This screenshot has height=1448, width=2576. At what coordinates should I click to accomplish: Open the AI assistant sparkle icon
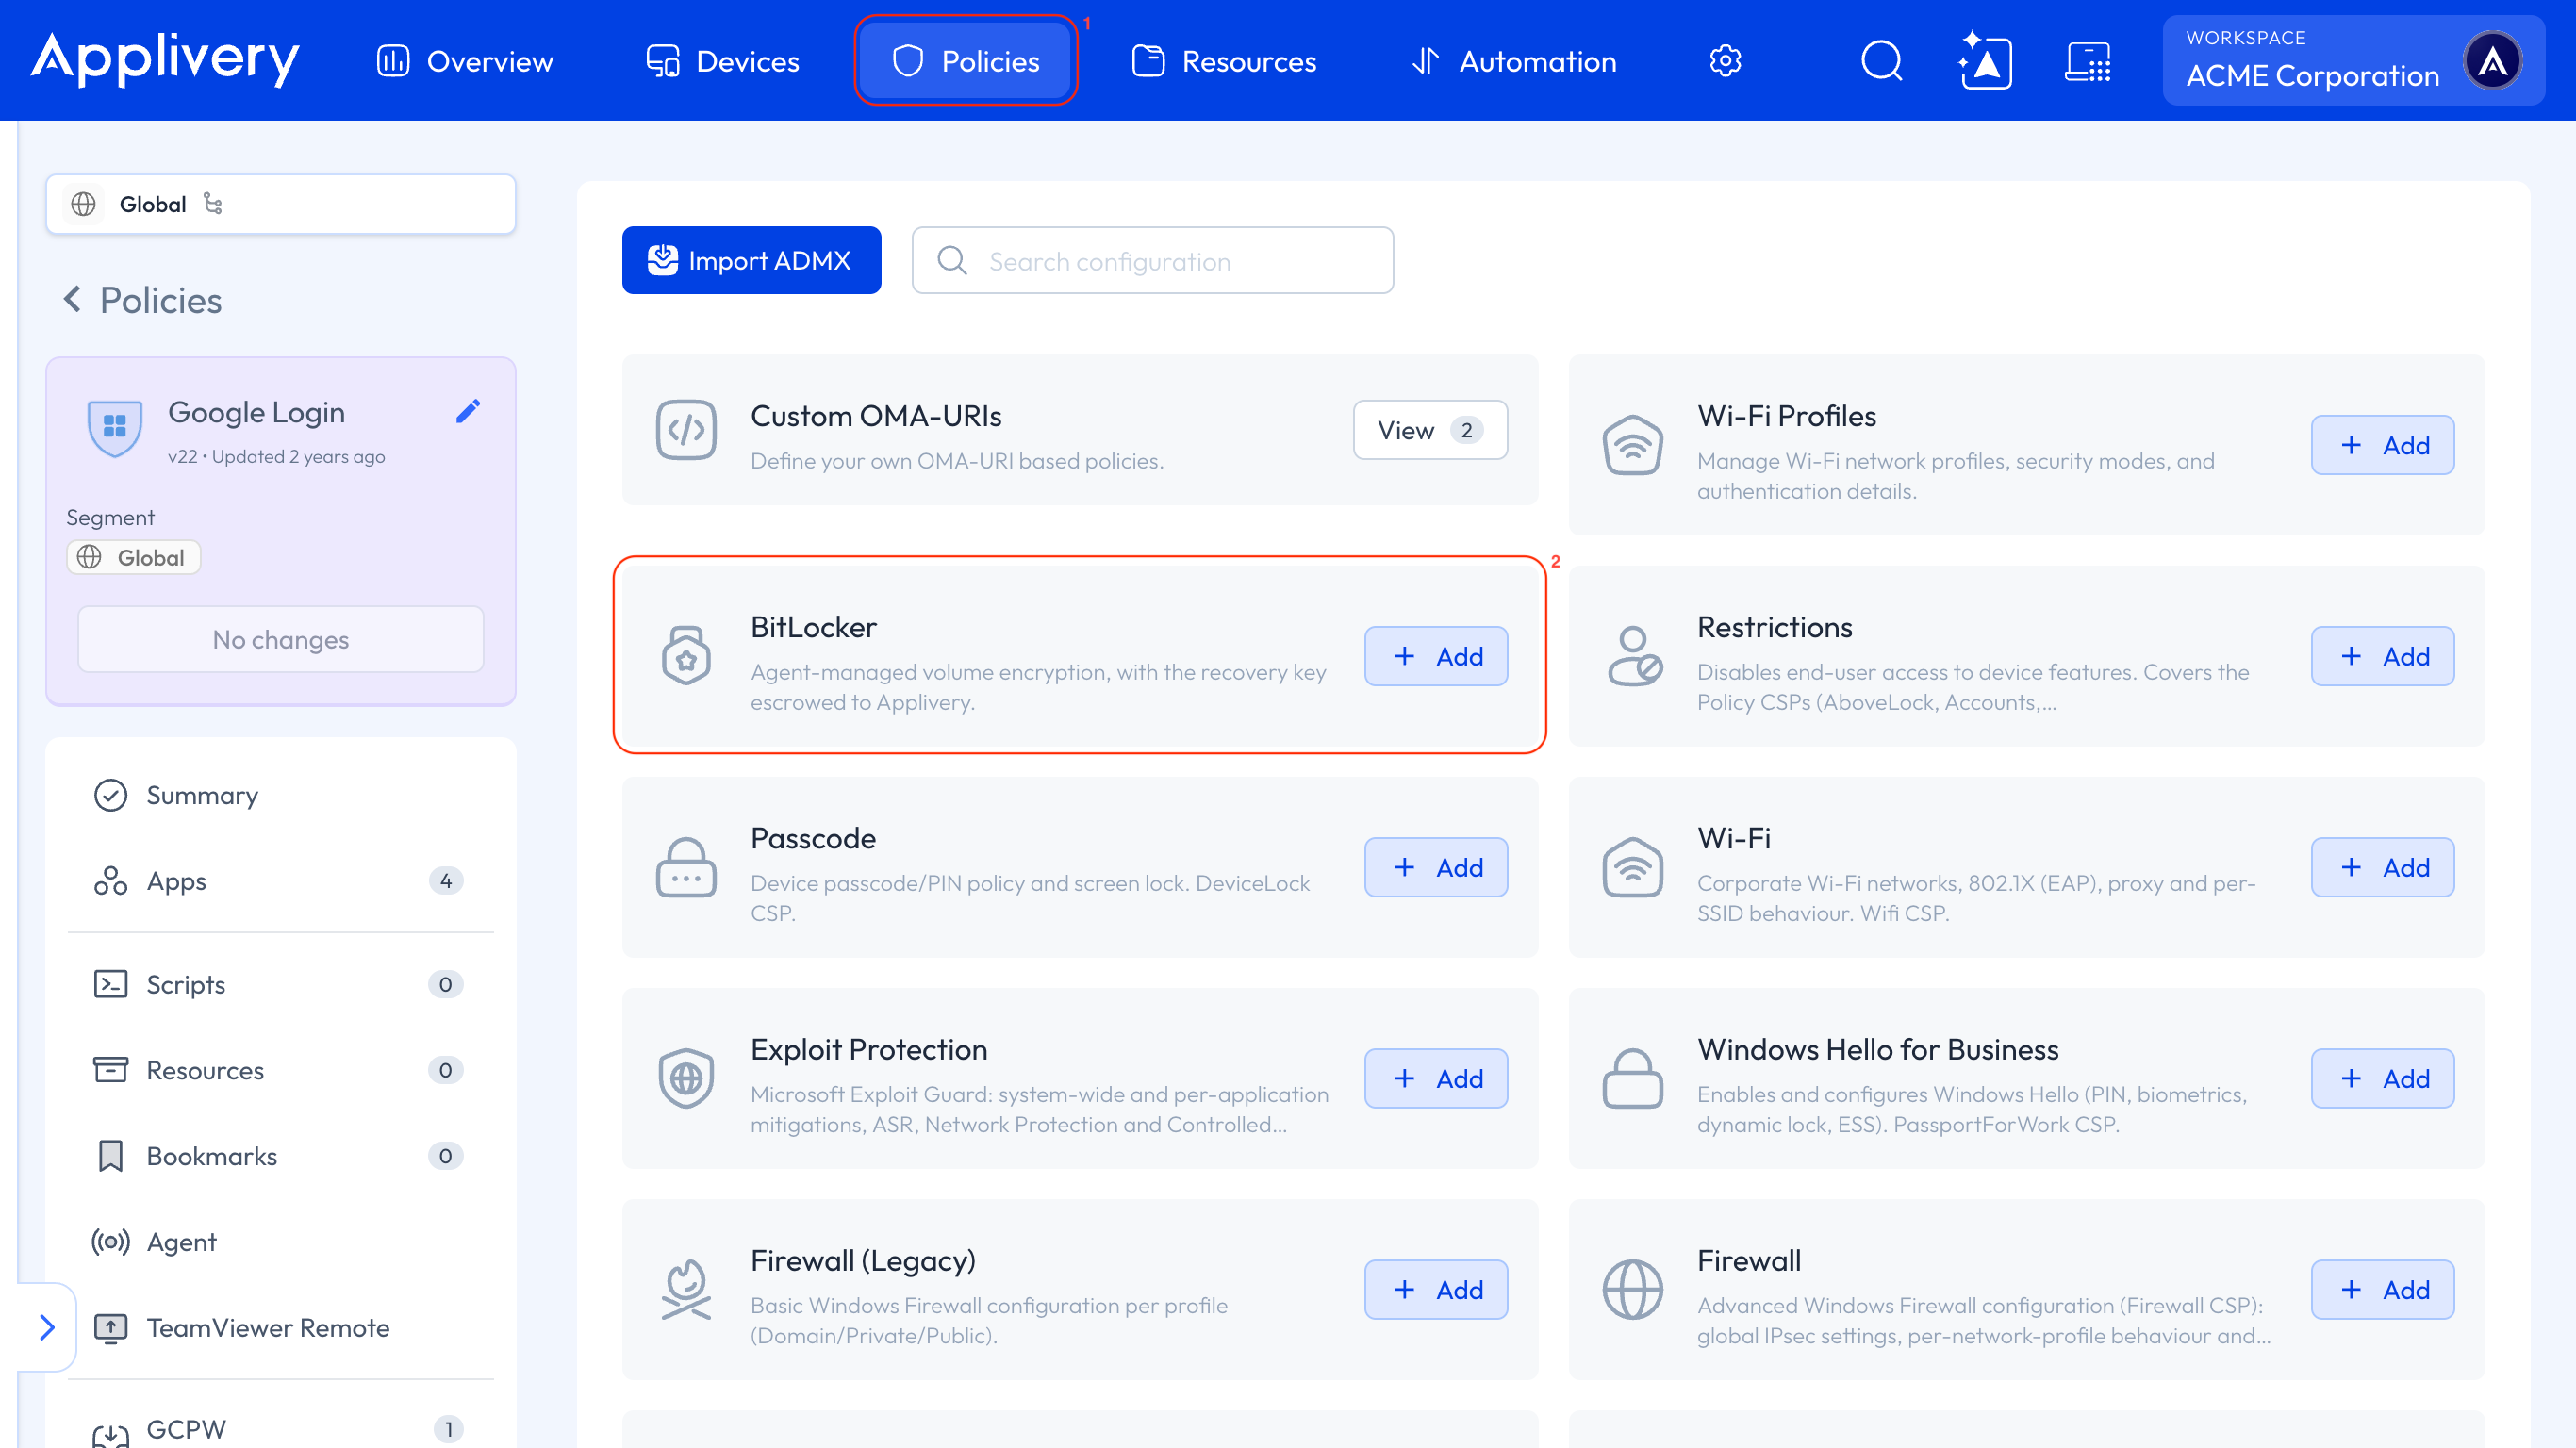tap(1985, 61)
